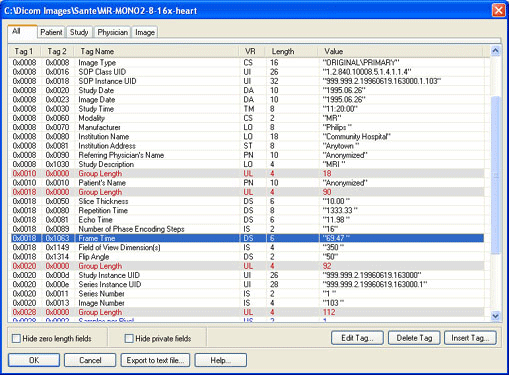The image size is (509, 375).
Task: Click the Cancel button
Action: coord(90,360)
